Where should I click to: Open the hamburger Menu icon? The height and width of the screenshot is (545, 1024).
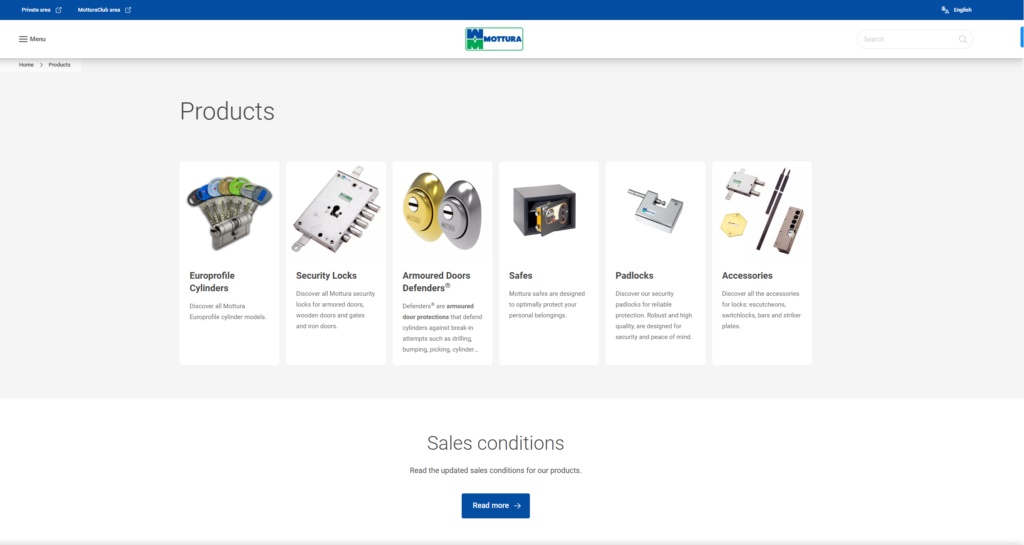23,39
